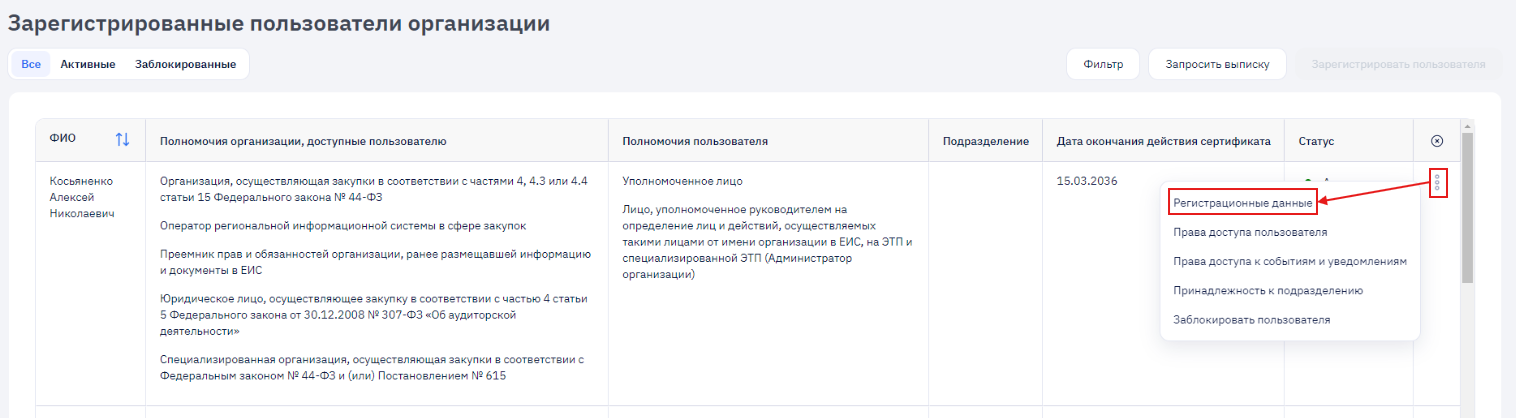Click the Администратор организации role description
This screenshot has height=418, width=1516.
tap(768, 242)
